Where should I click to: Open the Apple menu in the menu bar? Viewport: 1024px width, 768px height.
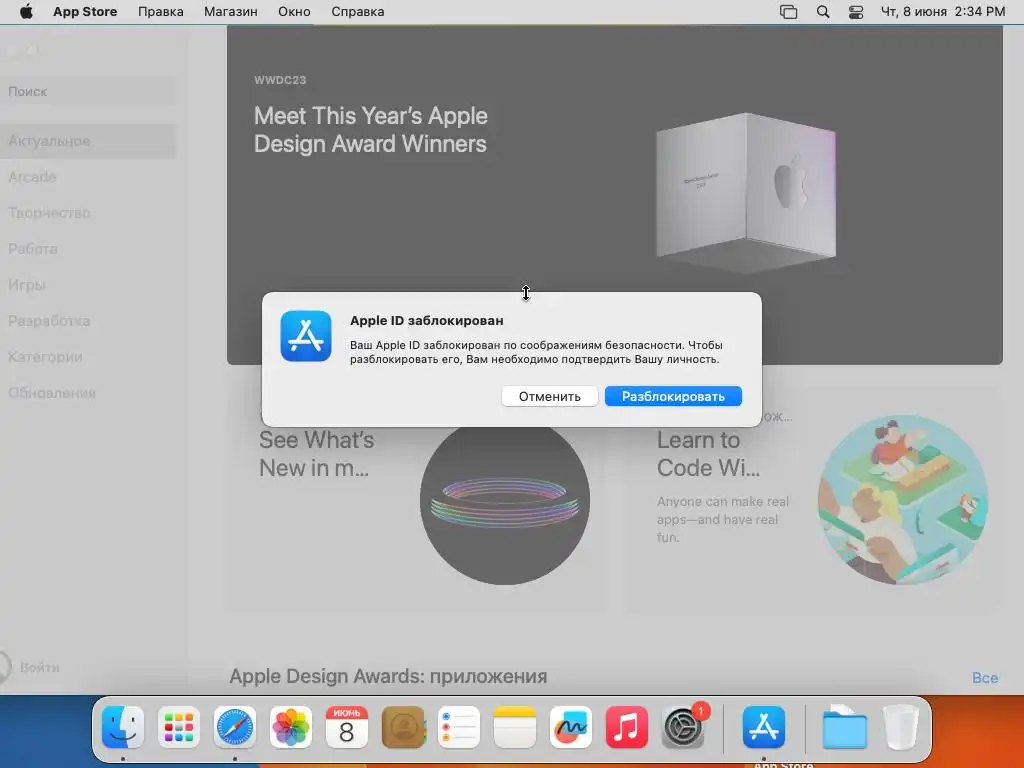click(x=26, y=12)
